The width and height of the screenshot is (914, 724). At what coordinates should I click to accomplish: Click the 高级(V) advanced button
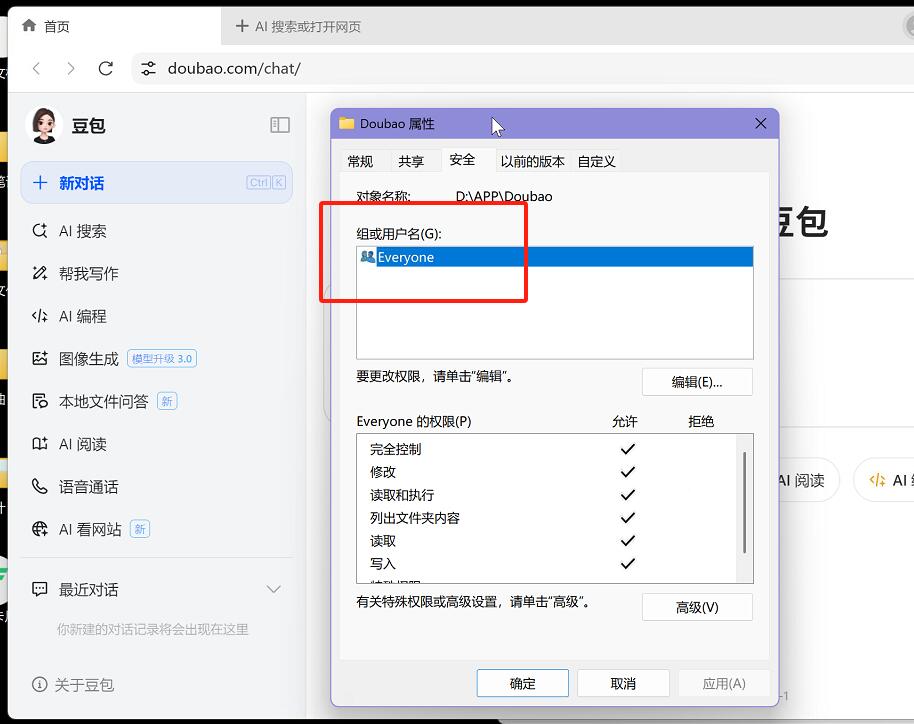(x=697, y=607)
